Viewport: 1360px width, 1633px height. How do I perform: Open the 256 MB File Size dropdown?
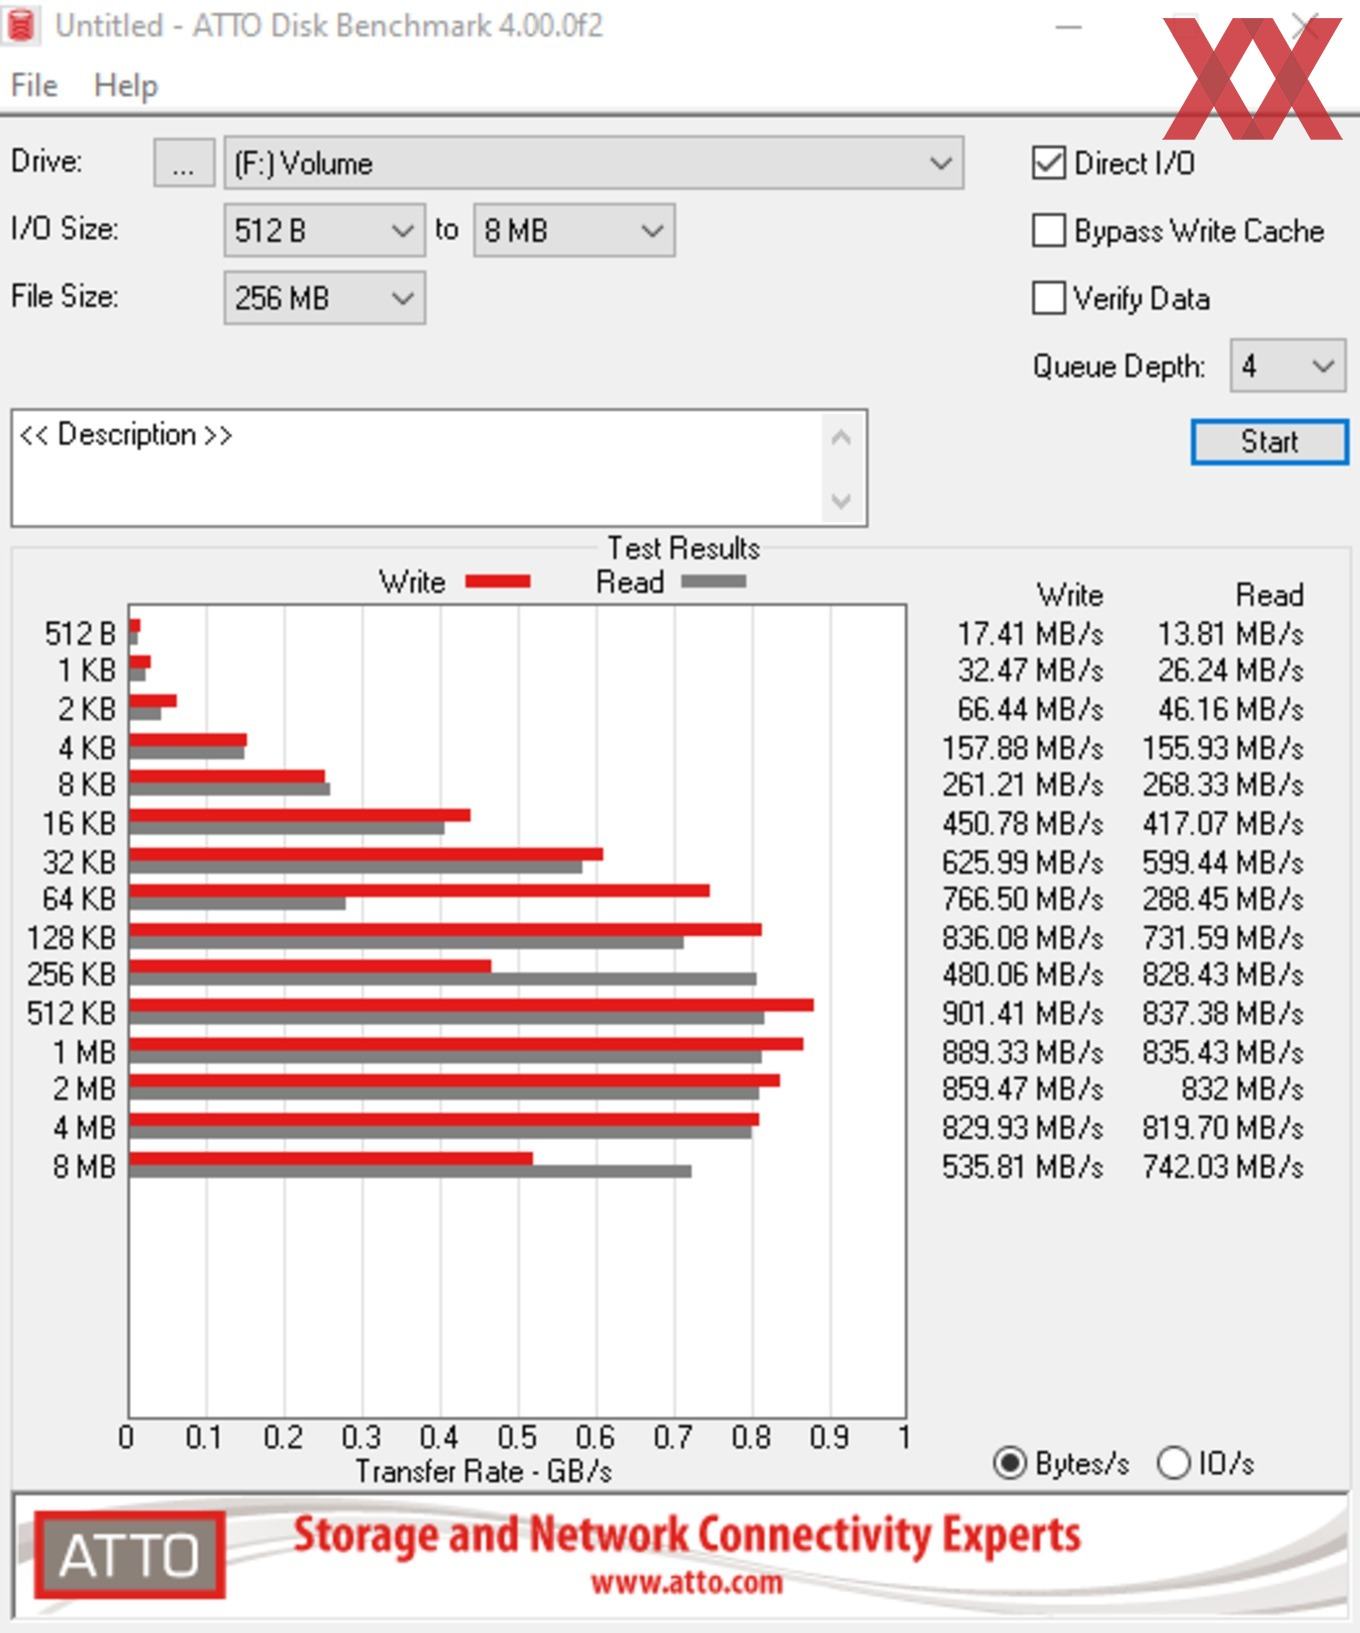coord(325,298)
